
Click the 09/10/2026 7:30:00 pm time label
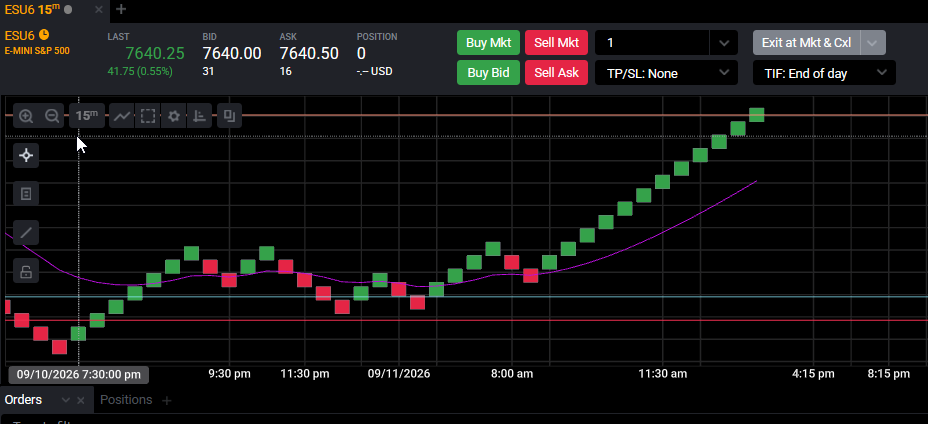[x=79, y=374]
